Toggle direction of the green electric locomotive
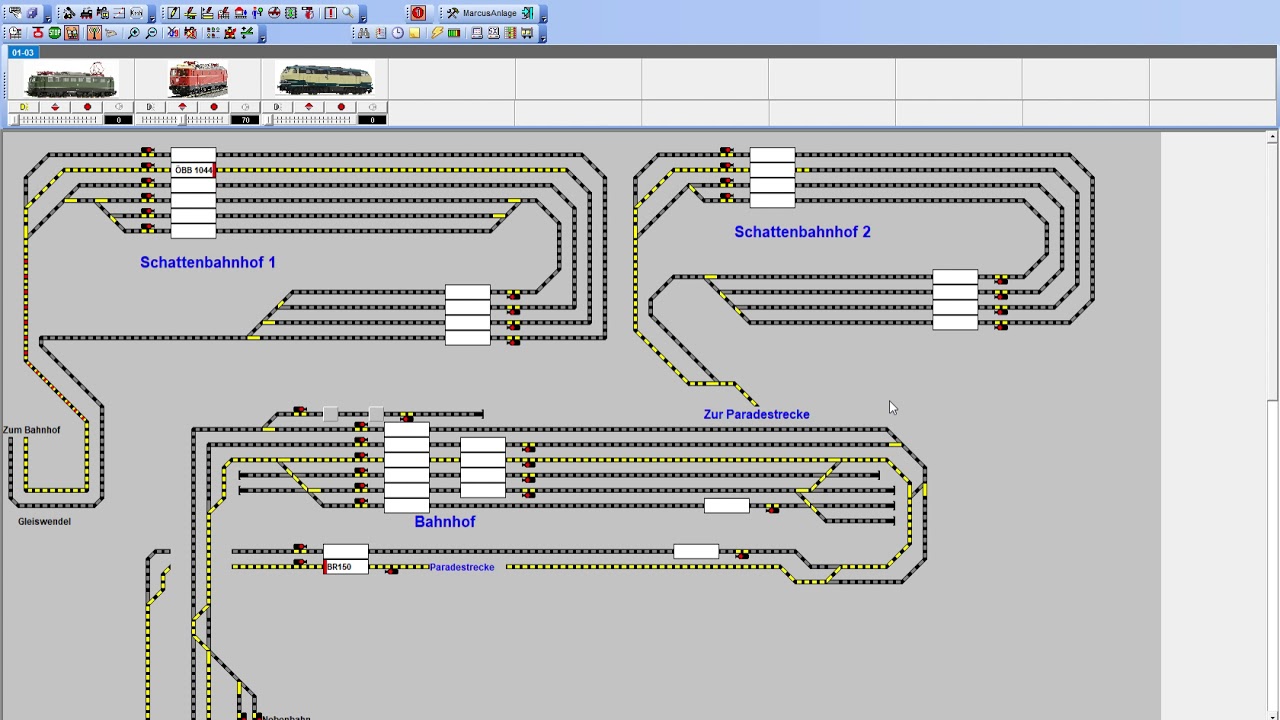 55,107
